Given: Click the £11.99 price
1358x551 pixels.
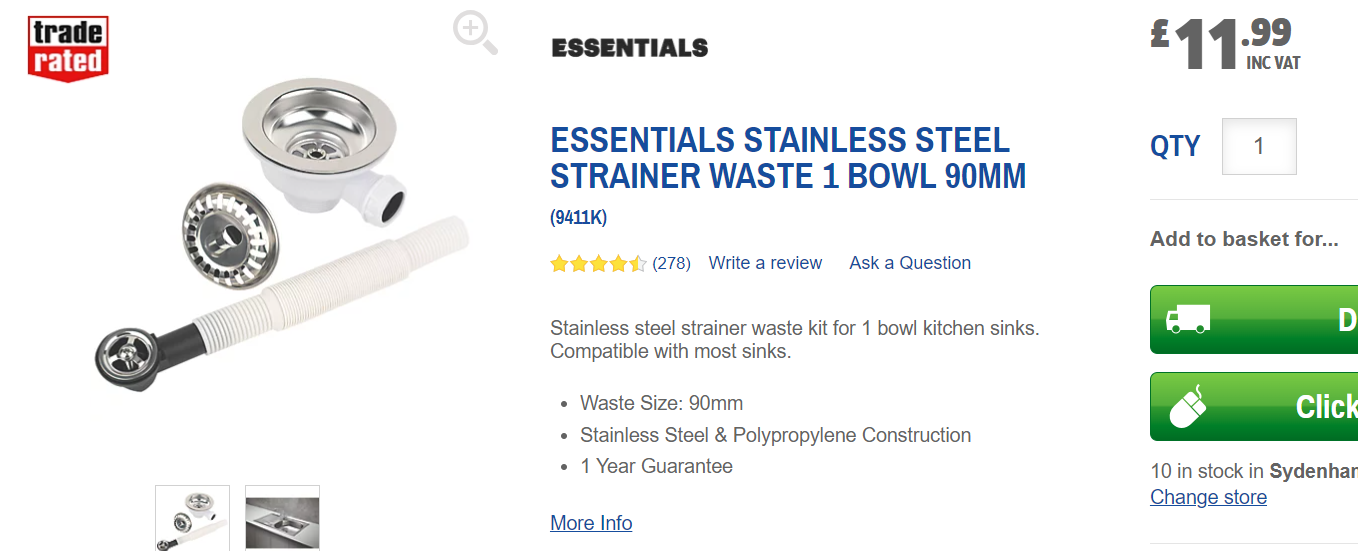Looking at the screenshot, I should (1225, 45).
